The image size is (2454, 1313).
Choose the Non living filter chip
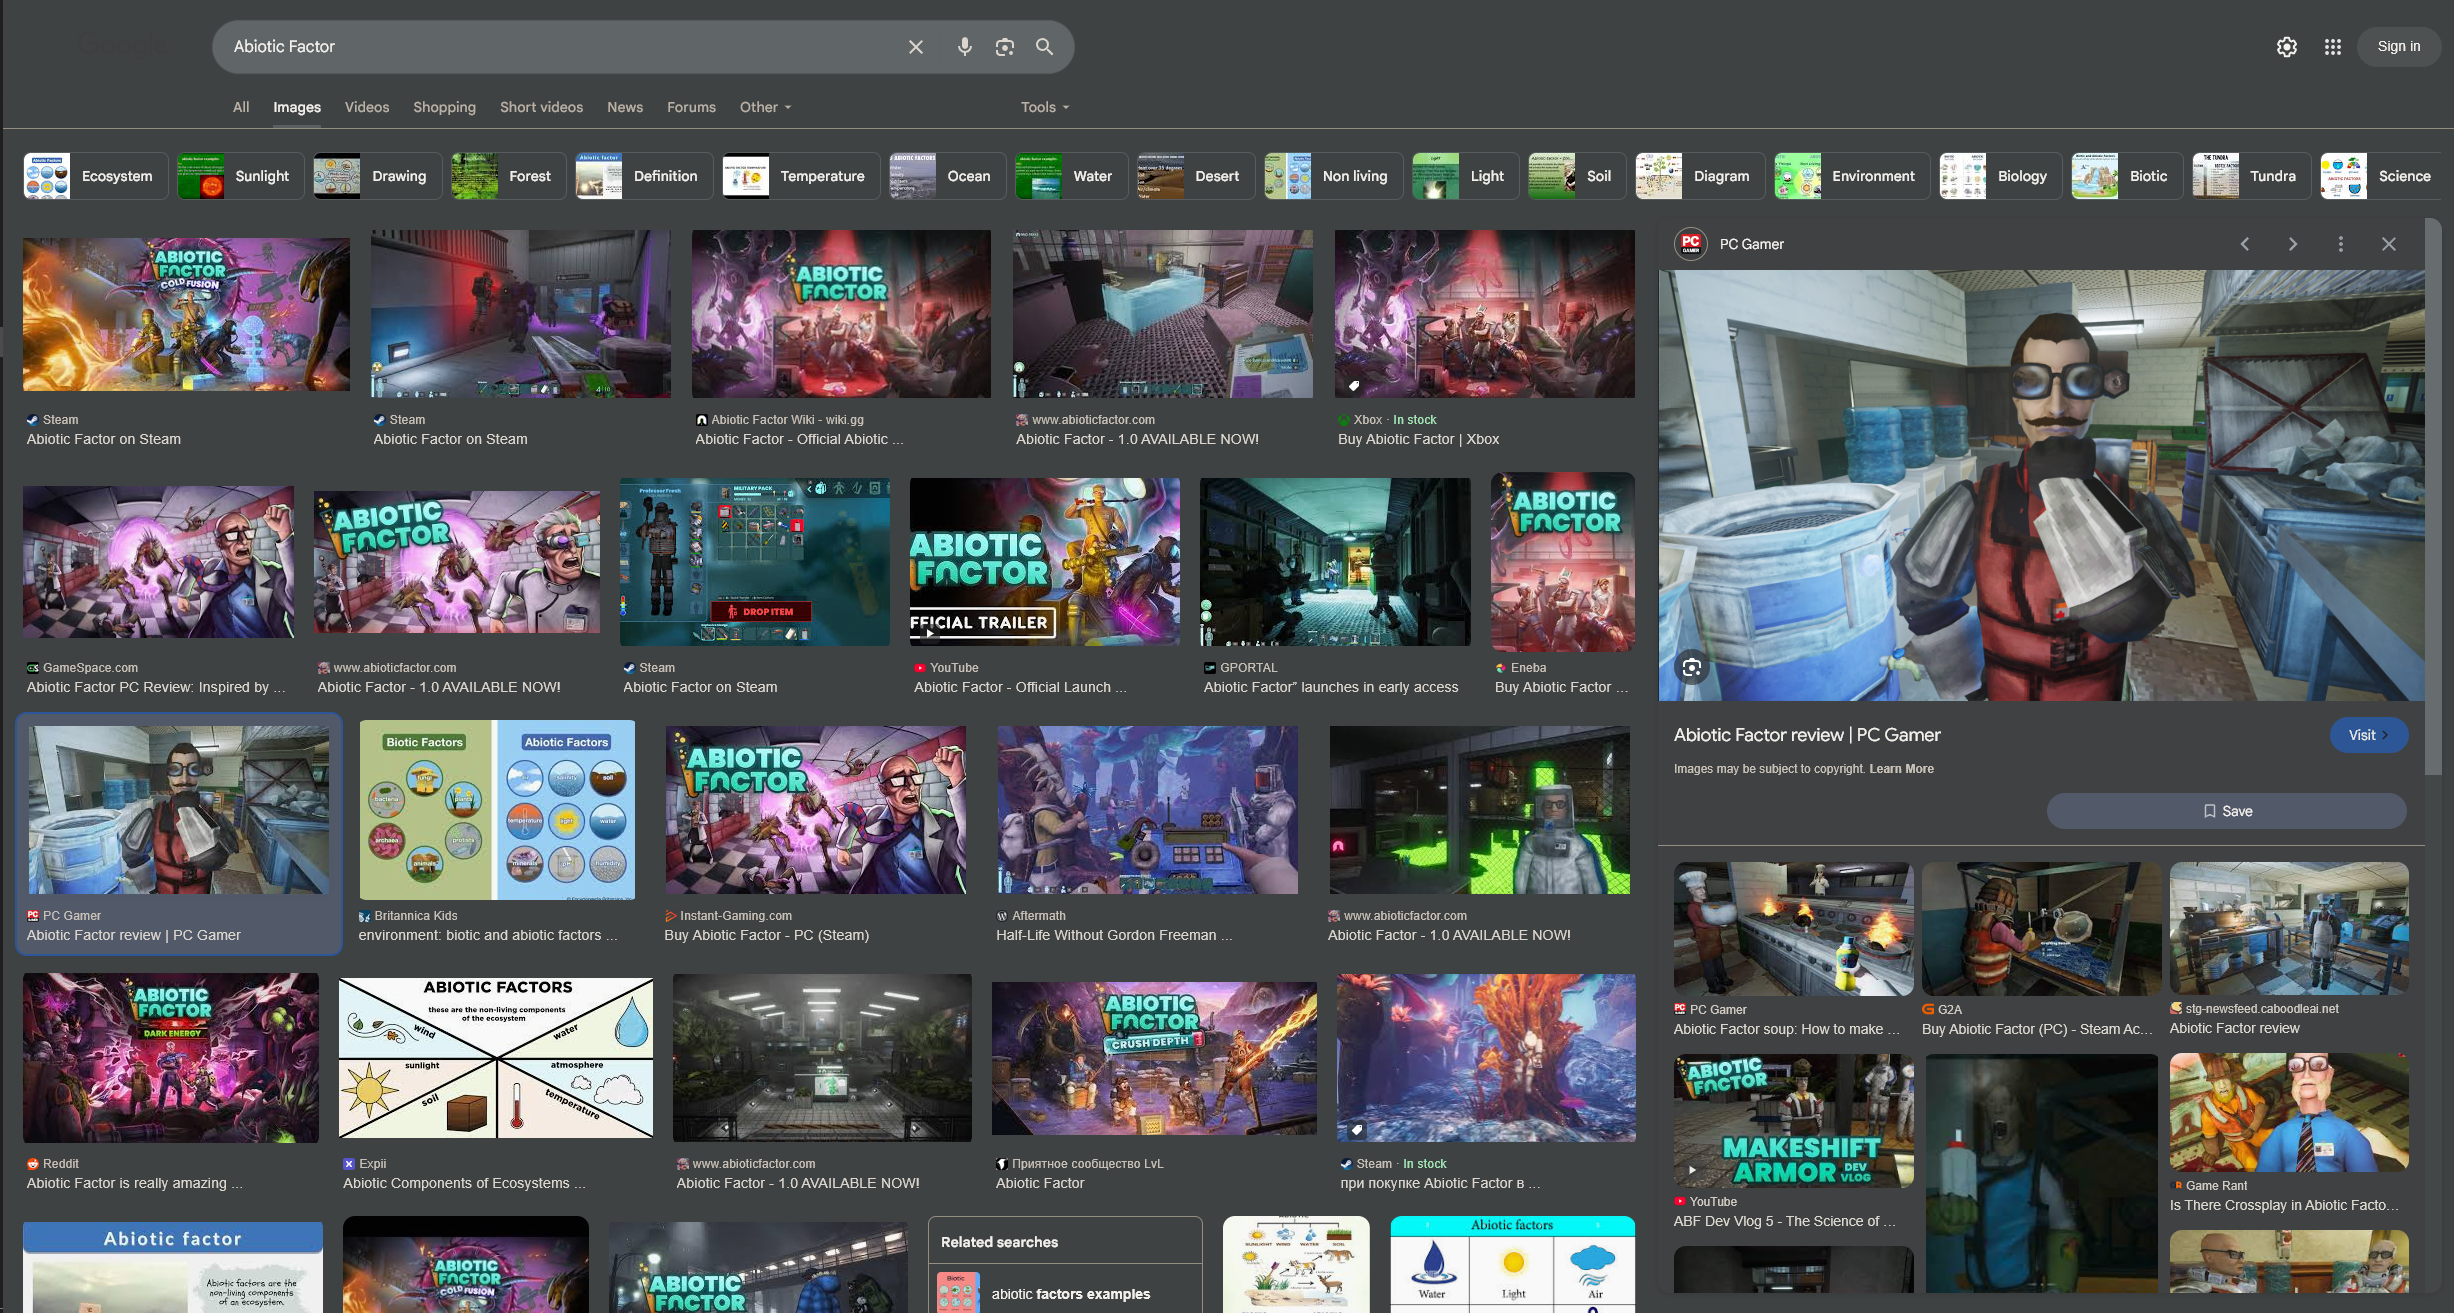click(1333, 176)
